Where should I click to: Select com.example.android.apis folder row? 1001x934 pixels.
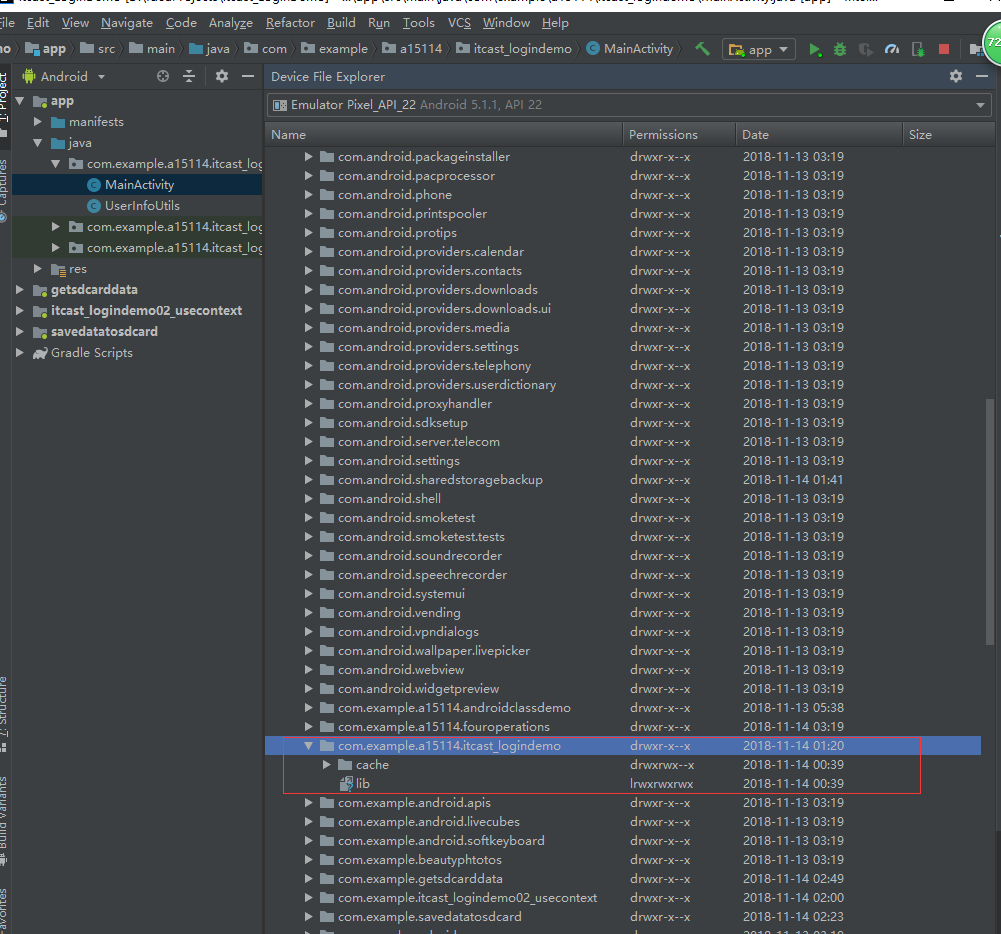[x=622, y=802]
